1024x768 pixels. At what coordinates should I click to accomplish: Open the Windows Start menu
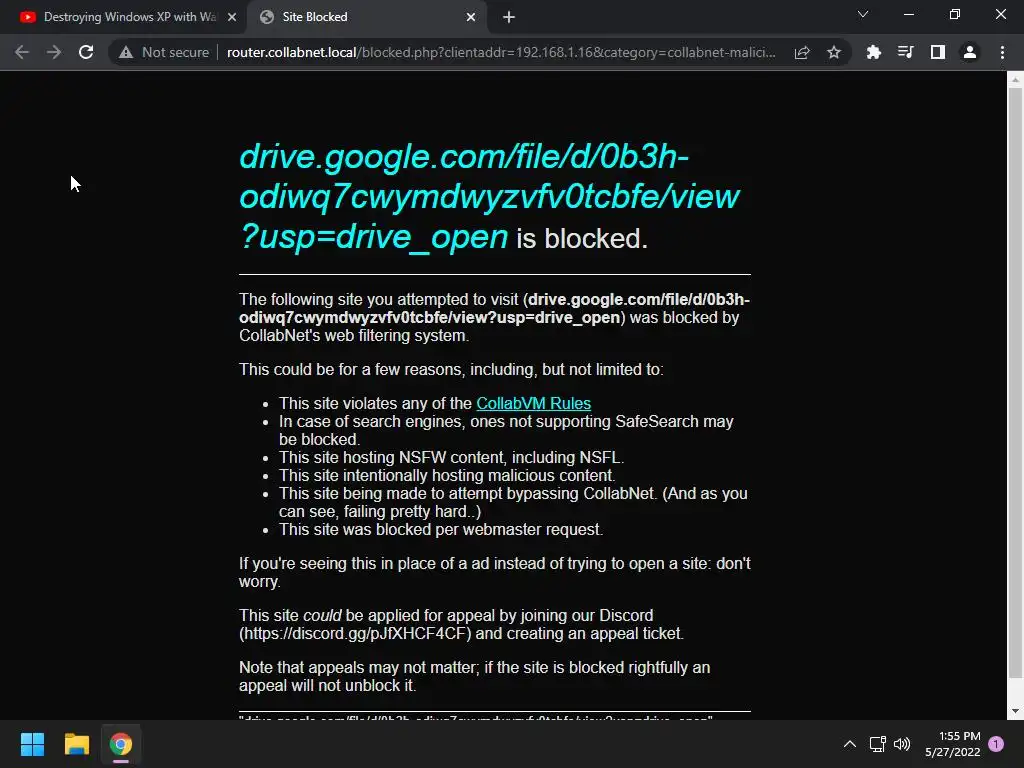pyautogui.click(x=32, y=744)
